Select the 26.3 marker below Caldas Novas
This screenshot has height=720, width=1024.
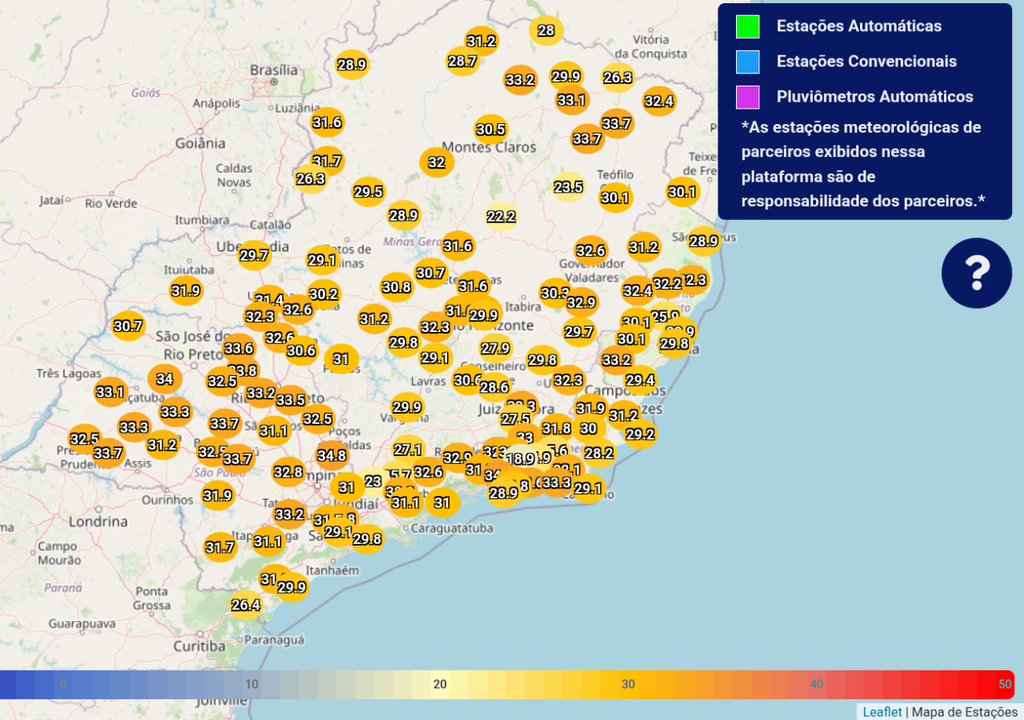309,179
